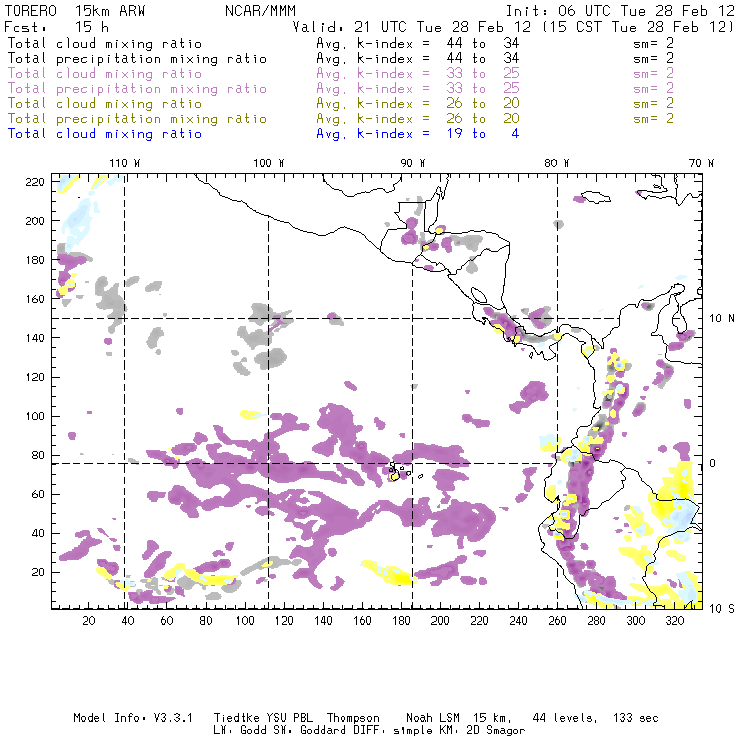Click blue "Total cloud mixing ratio" legend entry
This screenshot has width=740, height=740.
click(105, 134)
